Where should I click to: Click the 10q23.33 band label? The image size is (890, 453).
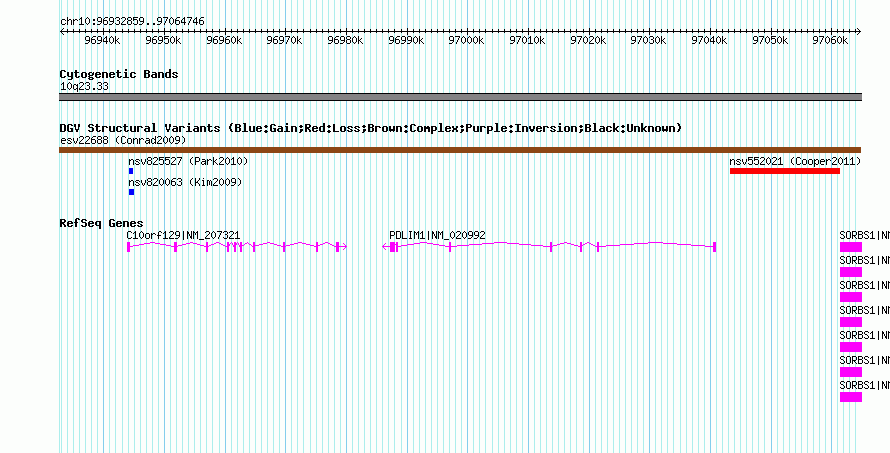(x=84, y=87)
